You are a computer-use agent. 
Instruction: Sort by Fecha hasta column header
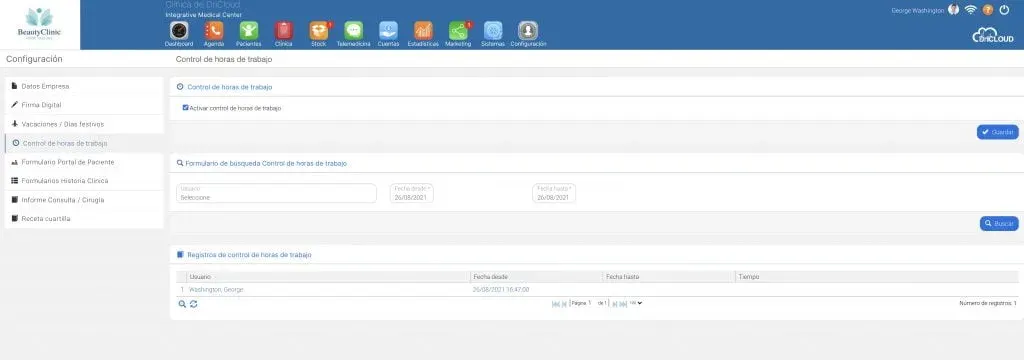tap(668, 277)
